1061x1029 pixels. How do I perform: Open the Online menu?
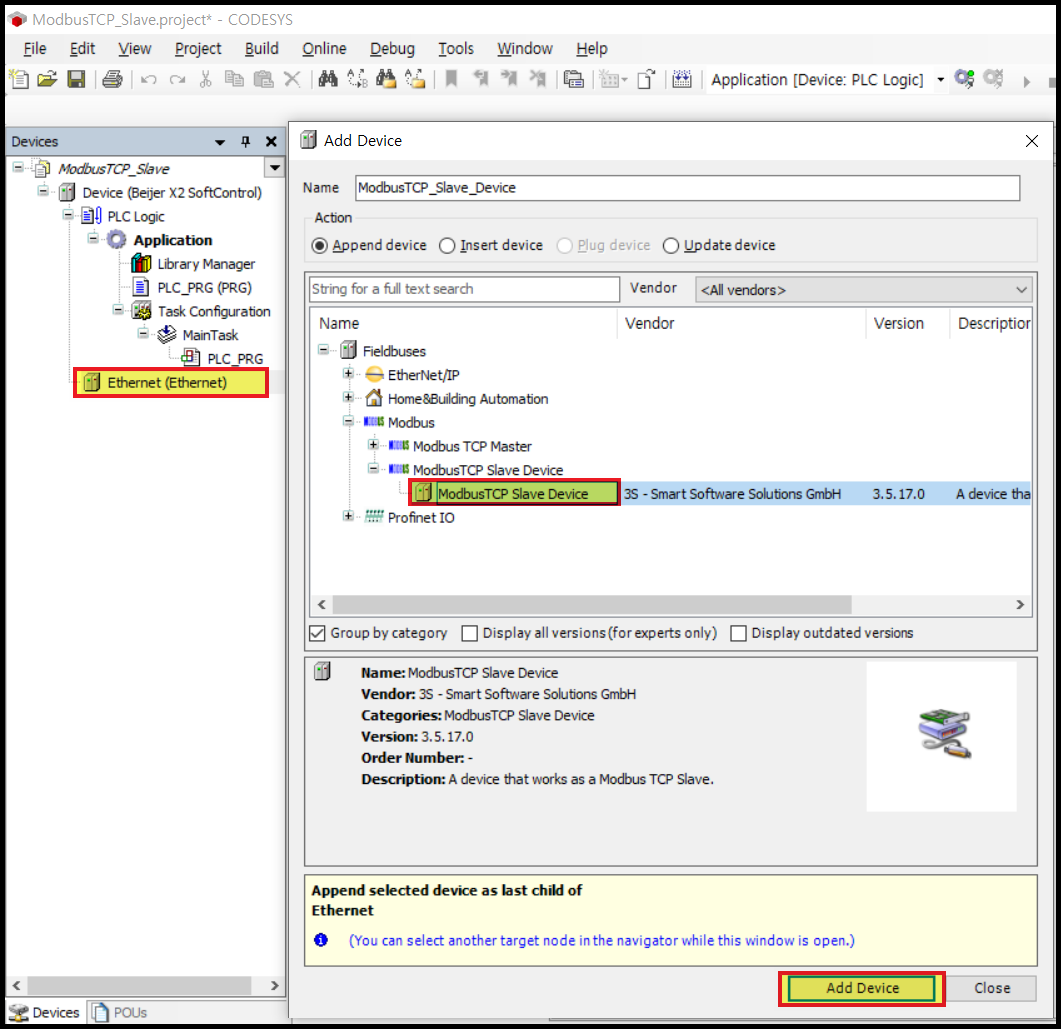pyautogui.click(x=324, y=49)
